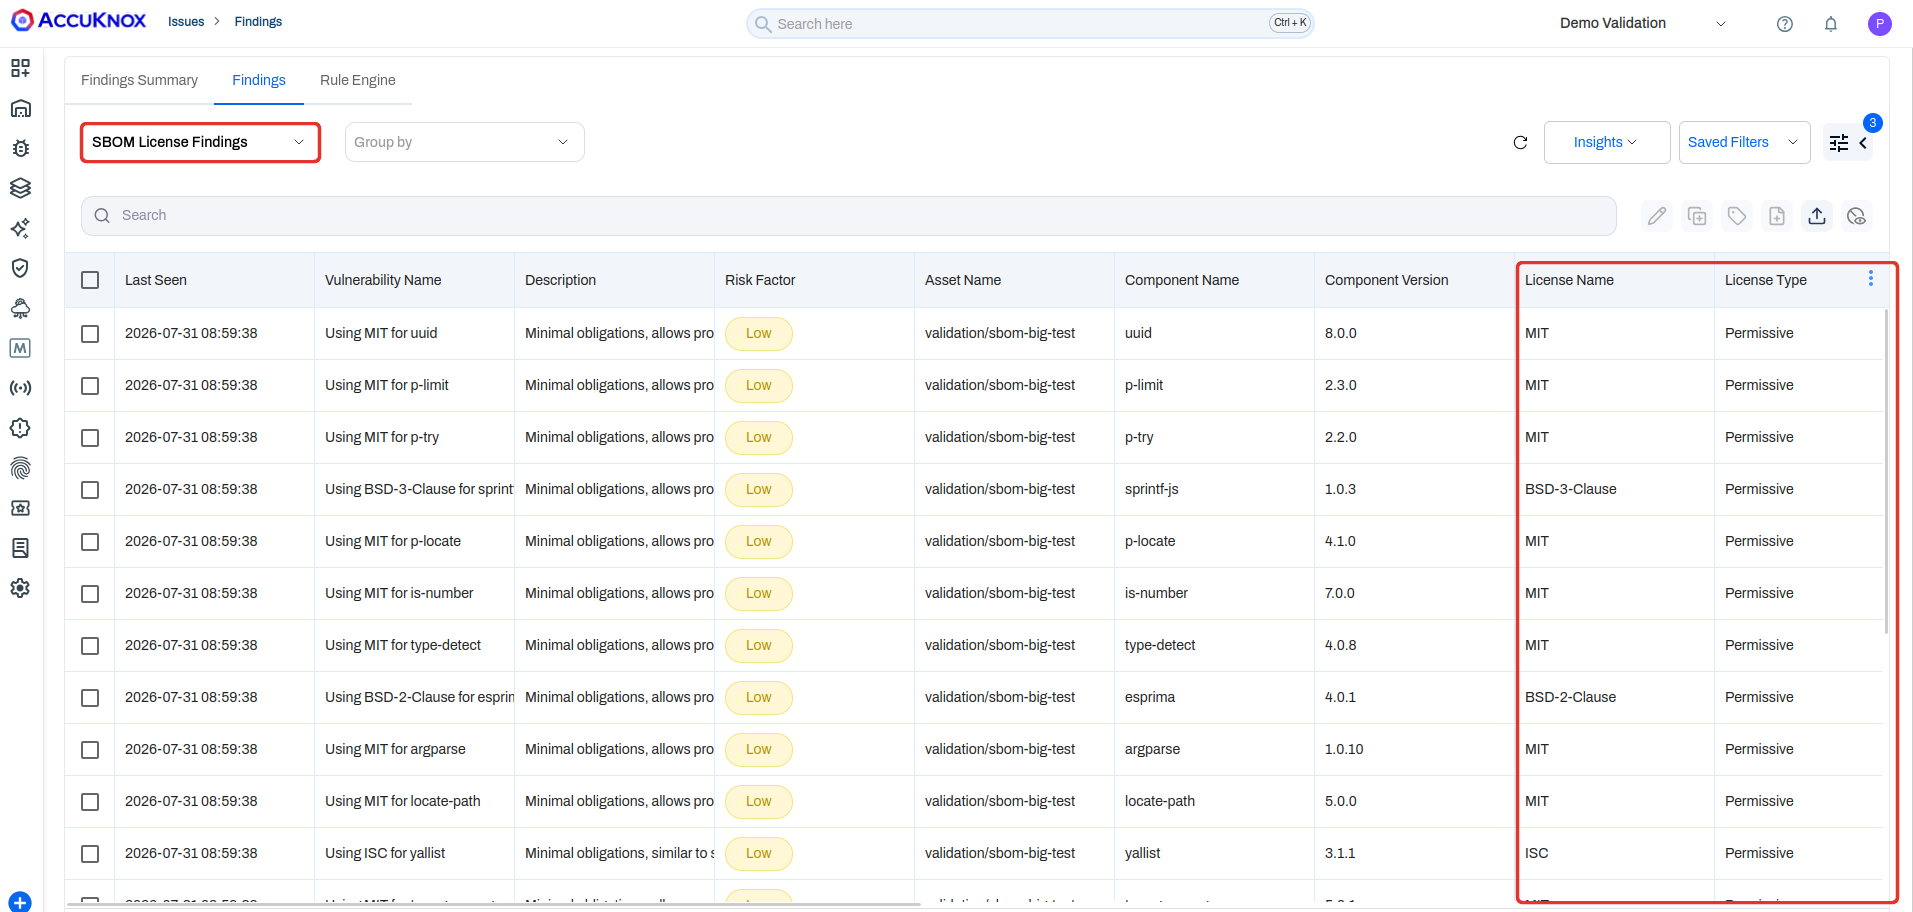Sort by the Last Seen column header
The height and width of the screenshot is (912, 1913).
[x=156, y=280]
